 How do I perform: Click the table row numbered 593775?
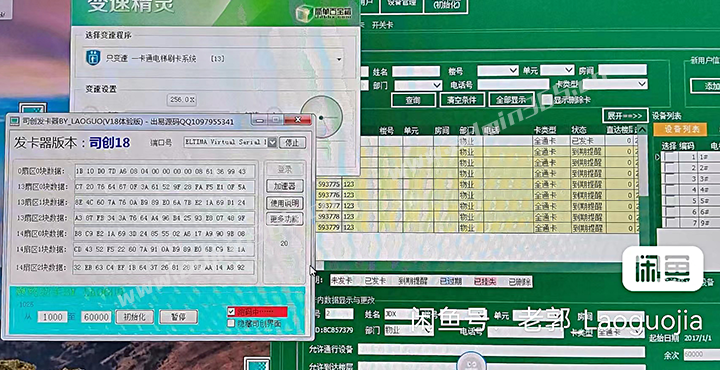tap(478, 184)
